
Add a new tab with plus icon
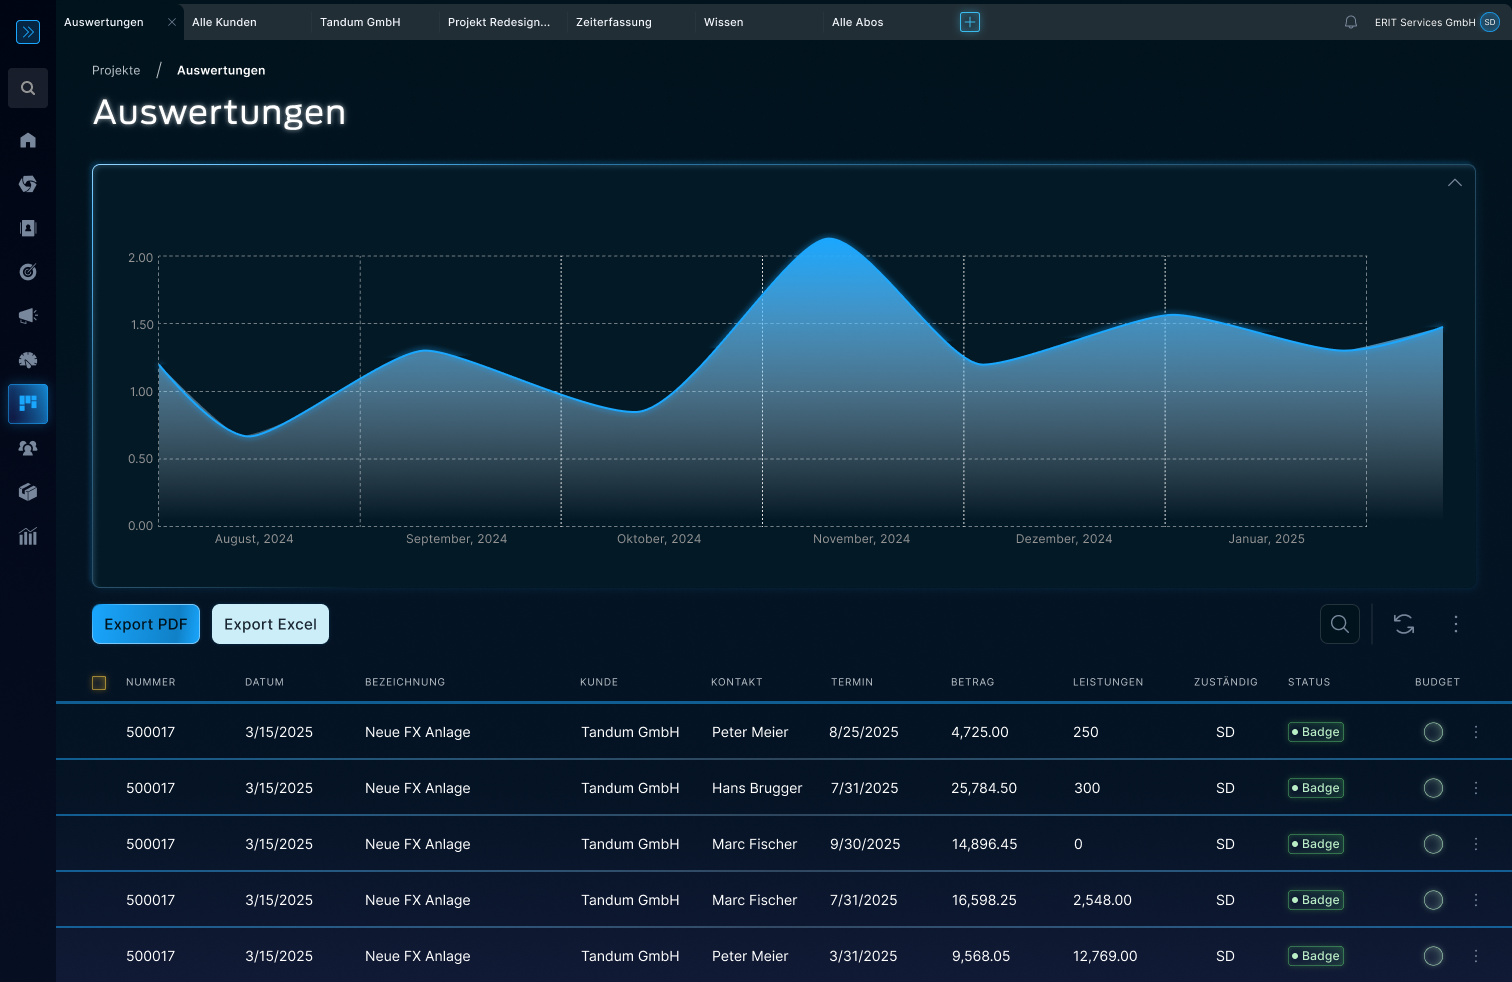pos(970,22)
